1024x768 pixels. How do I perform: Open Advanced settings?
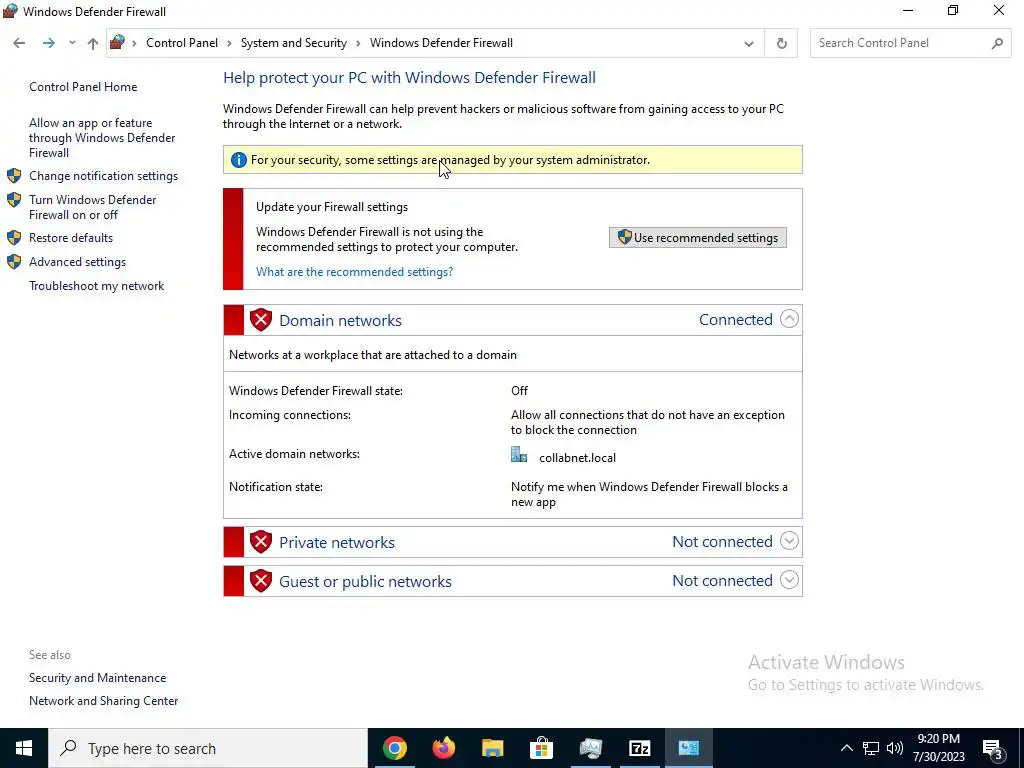click(77, 262)
